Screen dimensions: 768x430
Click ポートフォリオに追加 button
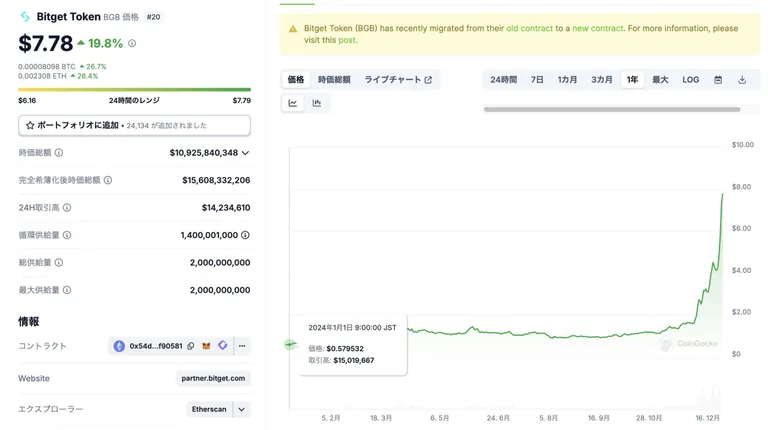[x=134, y=125]
